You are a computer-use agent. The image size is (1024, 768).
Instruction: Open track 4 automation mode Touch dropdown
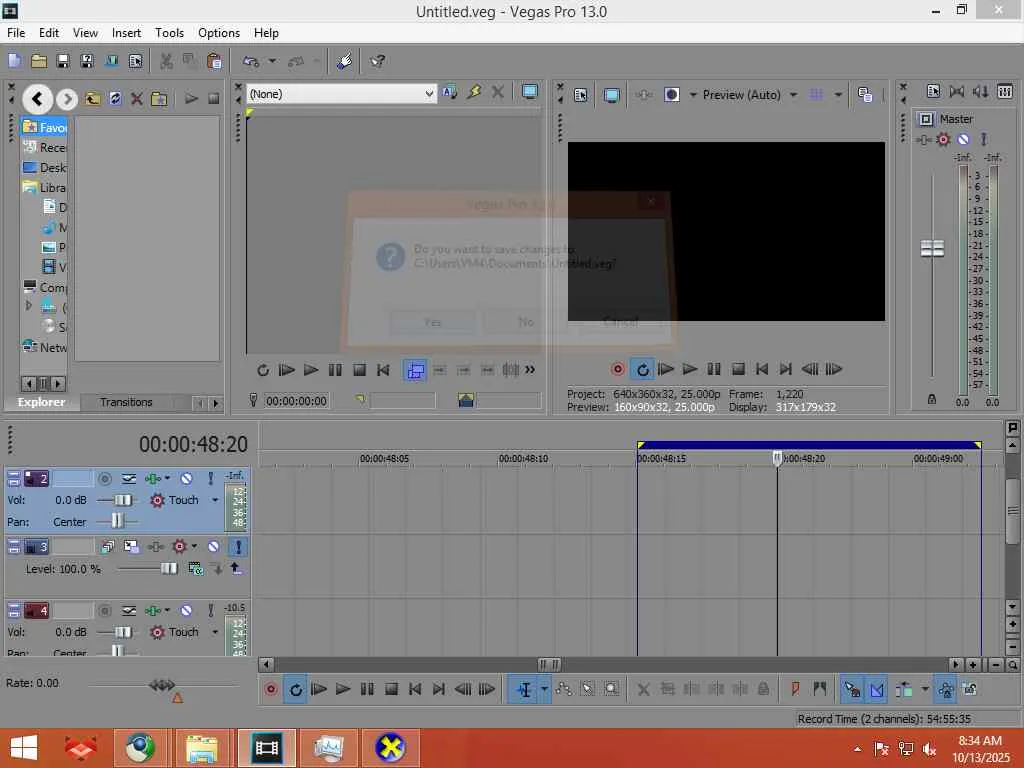tap(215, 632)
